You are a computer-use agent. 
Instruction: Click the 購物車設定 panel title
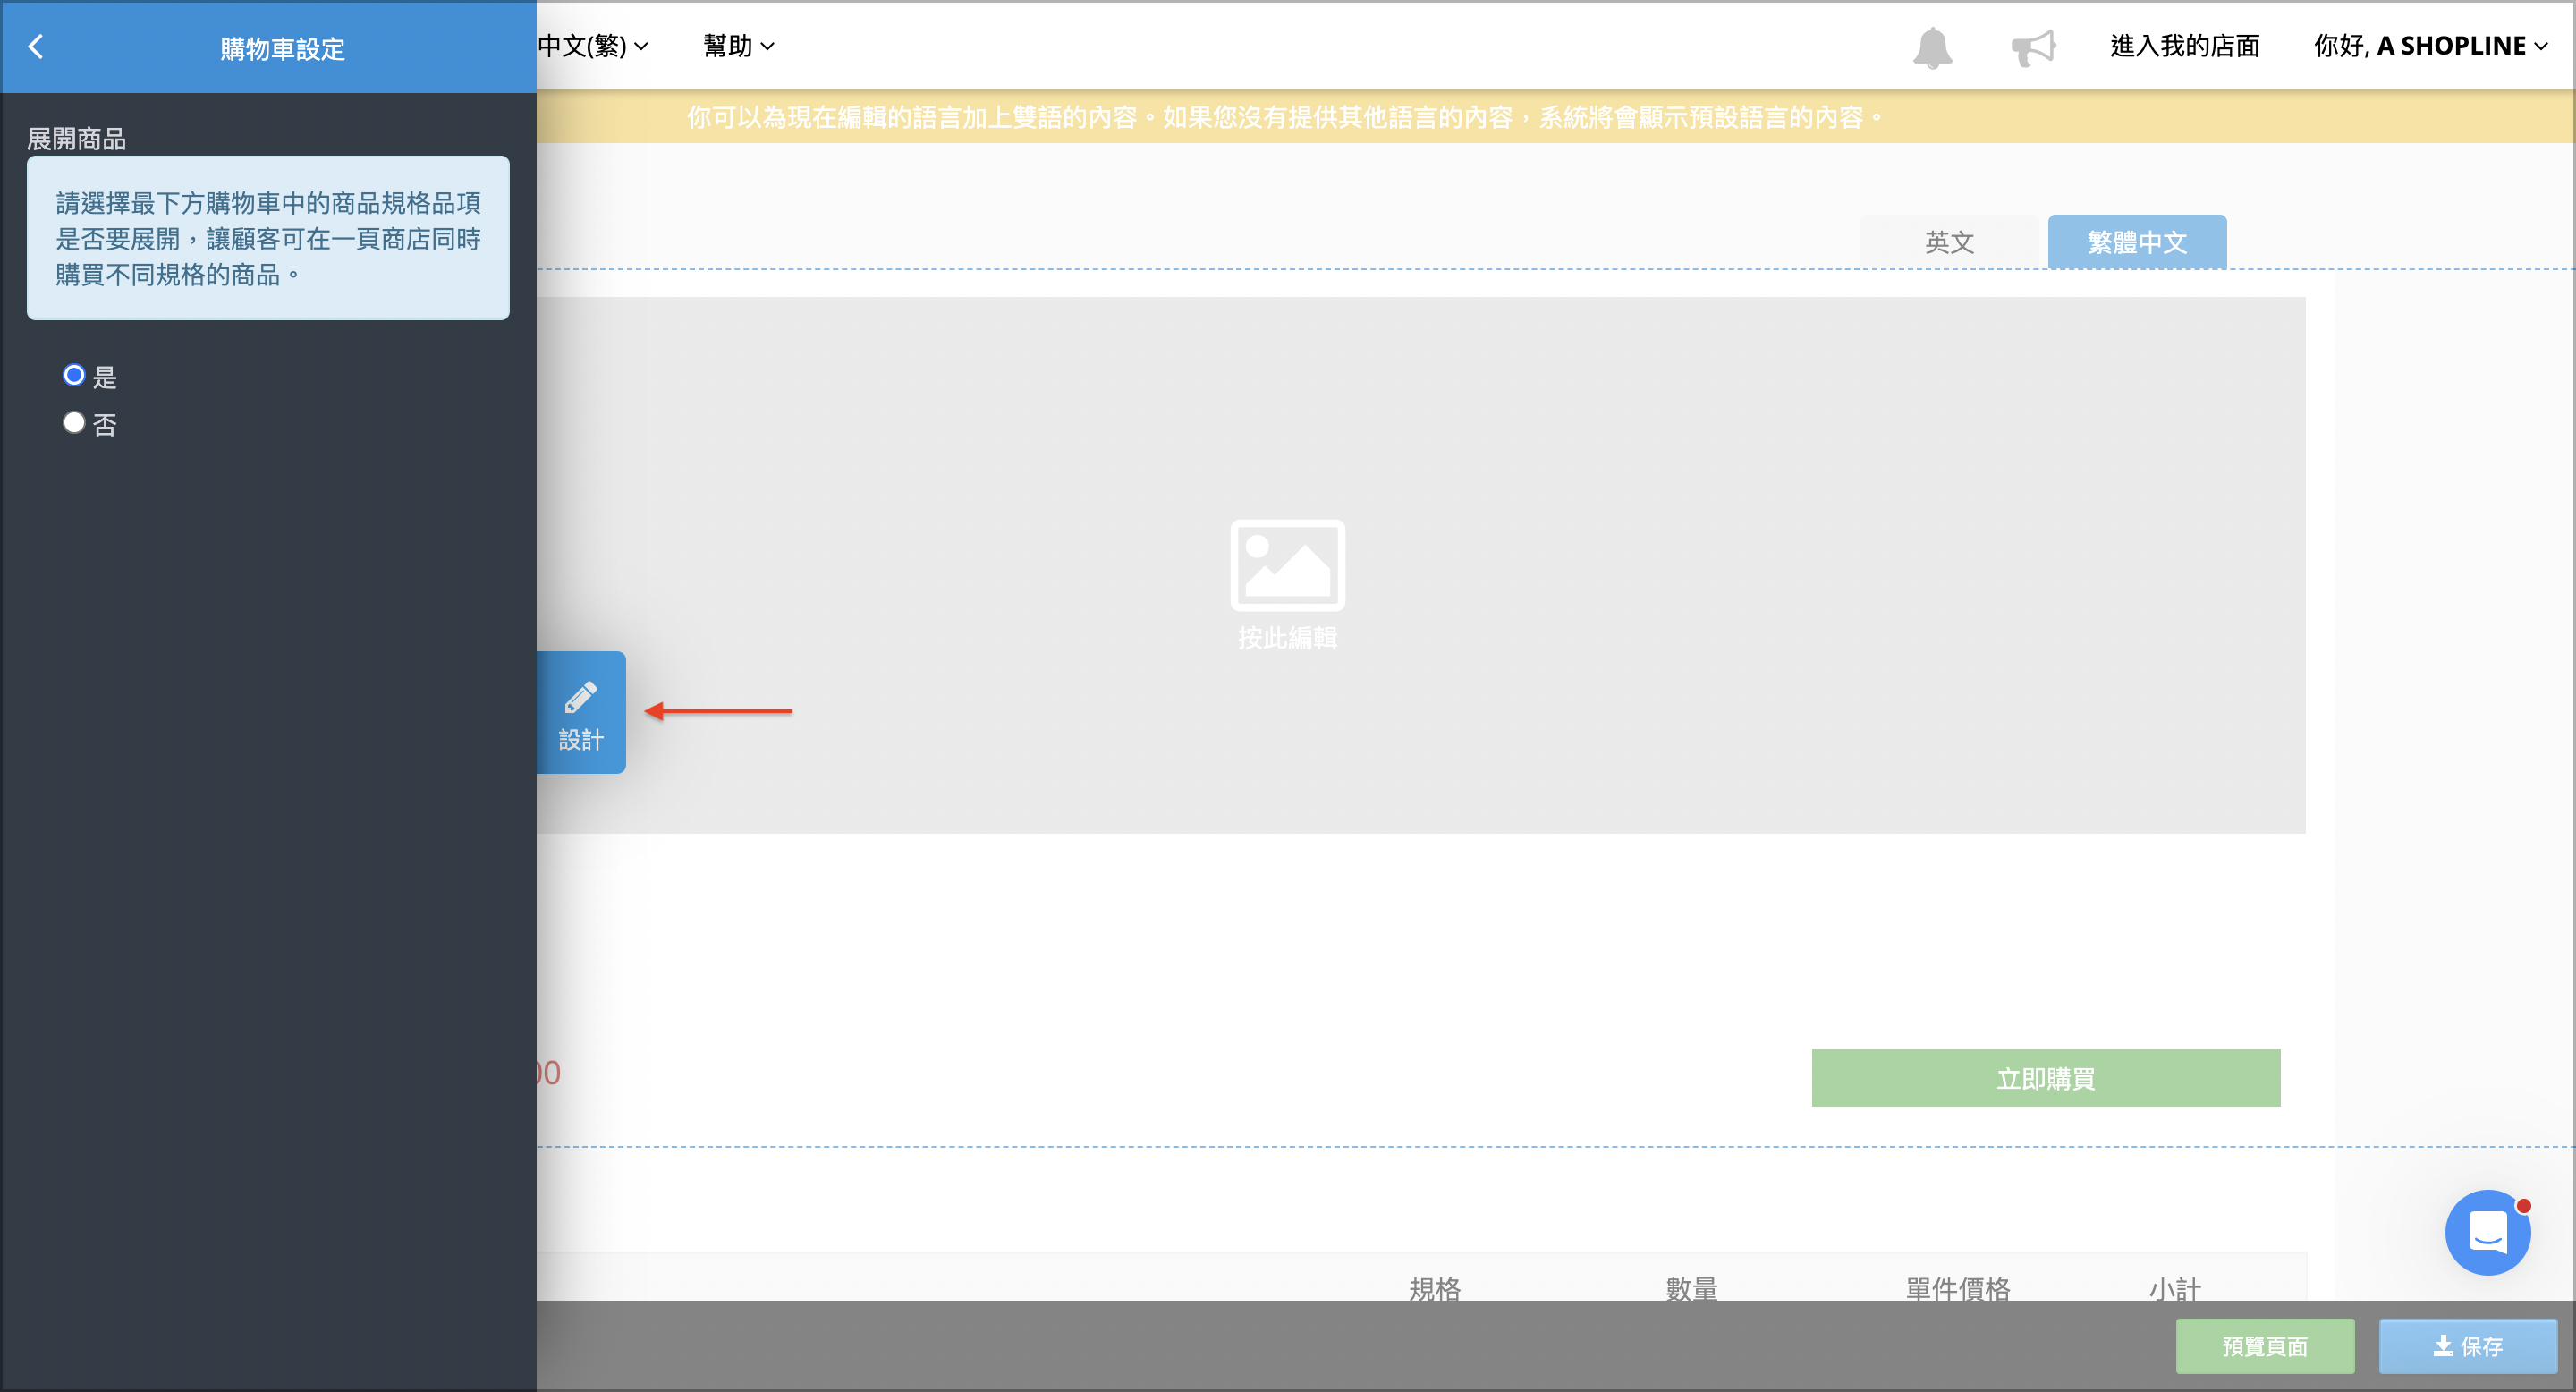282,49
